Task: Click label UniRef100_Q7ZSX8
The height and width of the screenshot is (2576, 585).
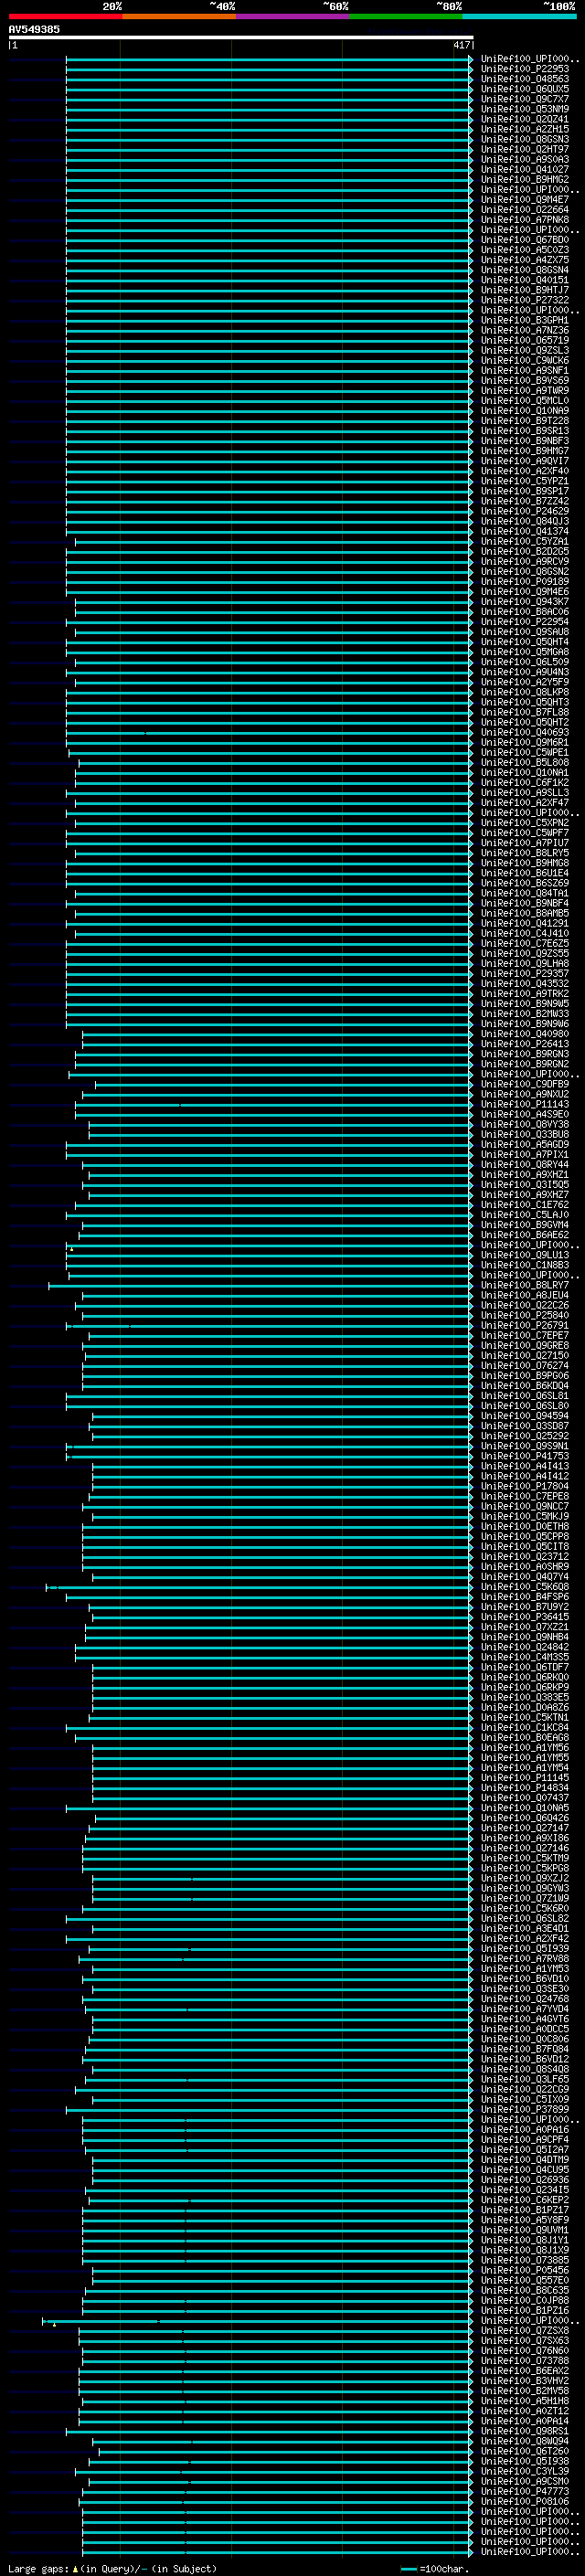Action: (x=525, y=2331)
